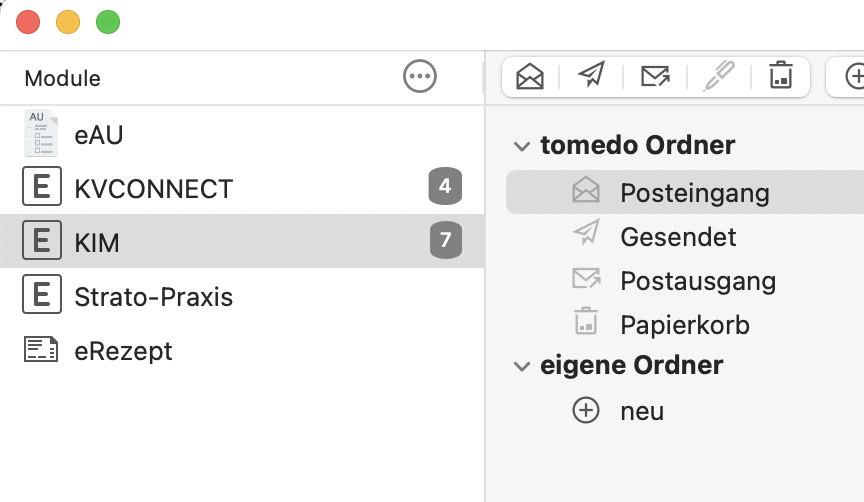This screenshot has height=502, width=864.
Task: Click the envelope-with-arrow outbox toolbar icon
Action: tap(655, 76)
